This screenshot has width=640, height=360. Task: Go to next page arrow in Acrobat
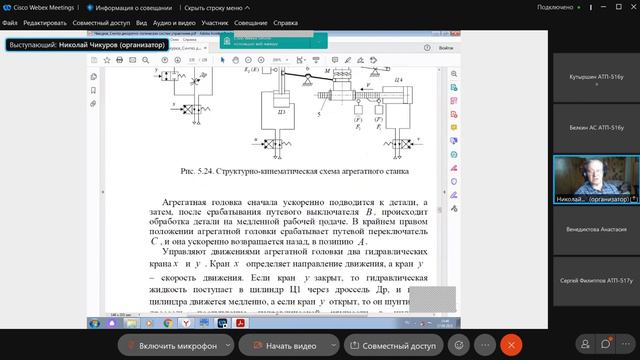tap(178, 60)
